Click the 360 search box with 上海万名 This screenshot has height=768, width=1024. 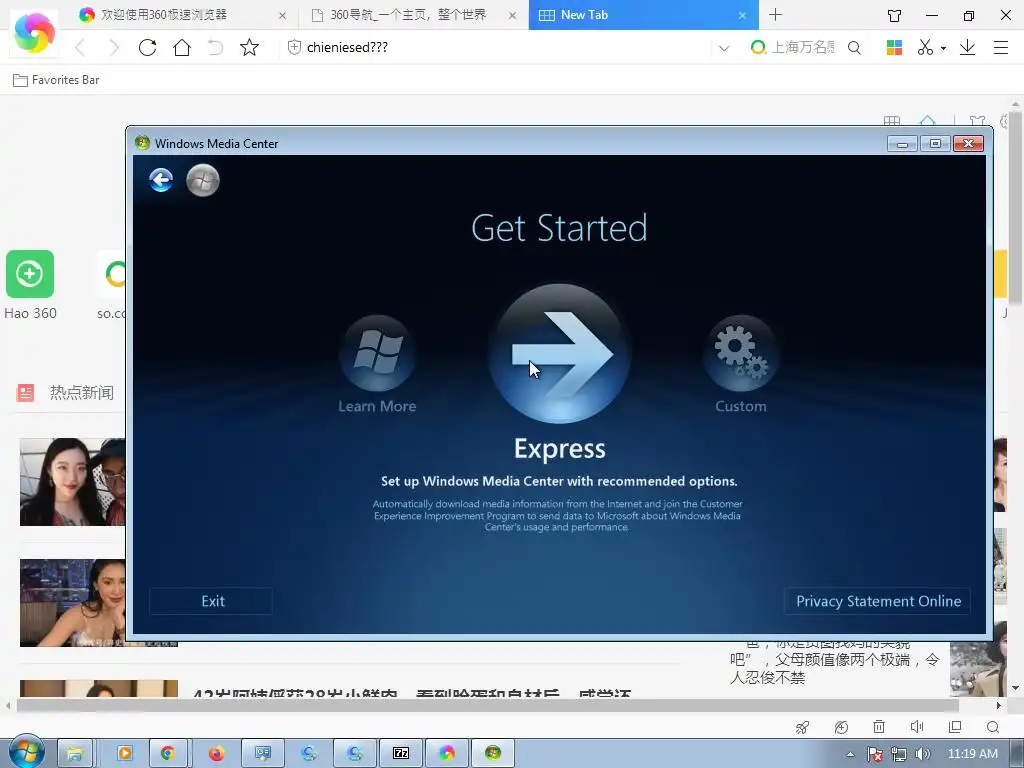click(803, 47)
